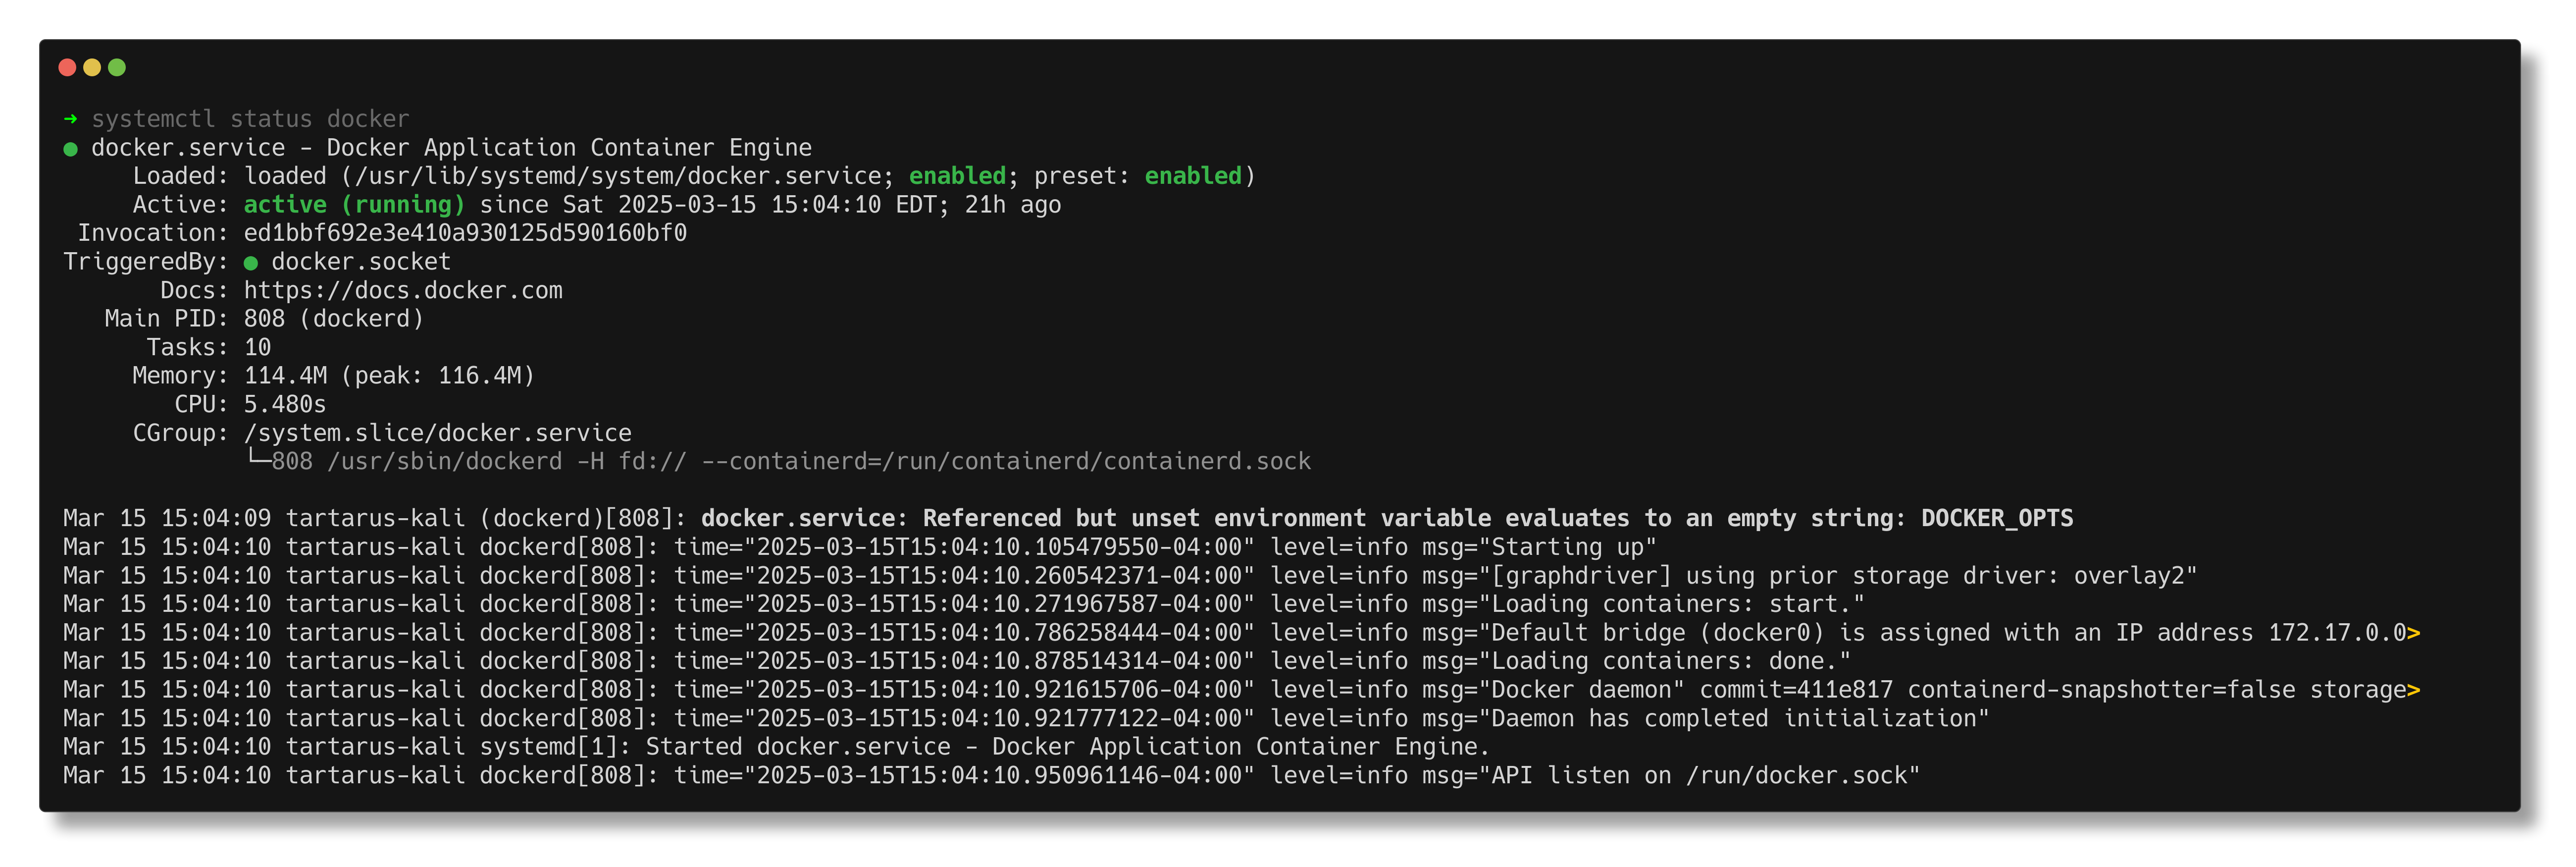Click the Memory value 114.4M
The height and width of the screenshot is (867, 2576).
[x=285, y=376]
